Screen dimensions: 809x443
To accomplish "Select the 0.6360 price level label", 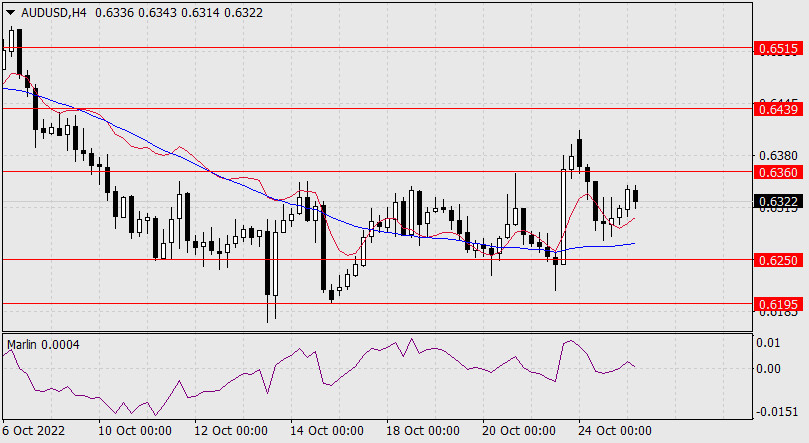I will point(777,172).
